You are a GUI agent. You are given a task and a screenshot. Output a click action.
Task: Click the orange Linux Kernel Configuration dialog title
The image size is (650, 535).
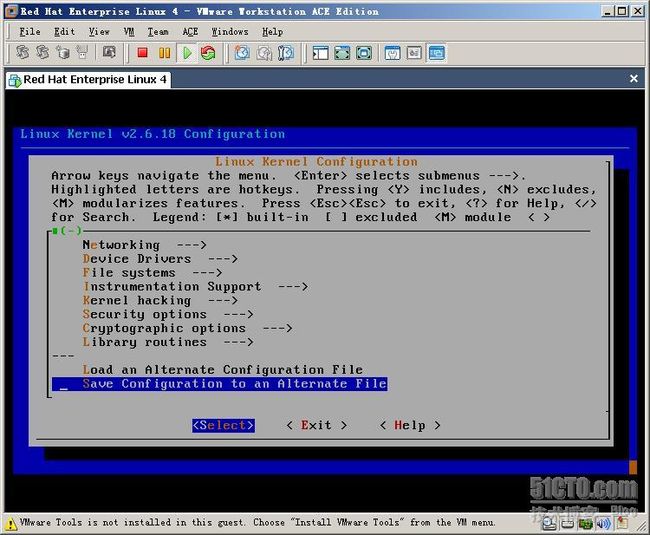pos(317,162)
